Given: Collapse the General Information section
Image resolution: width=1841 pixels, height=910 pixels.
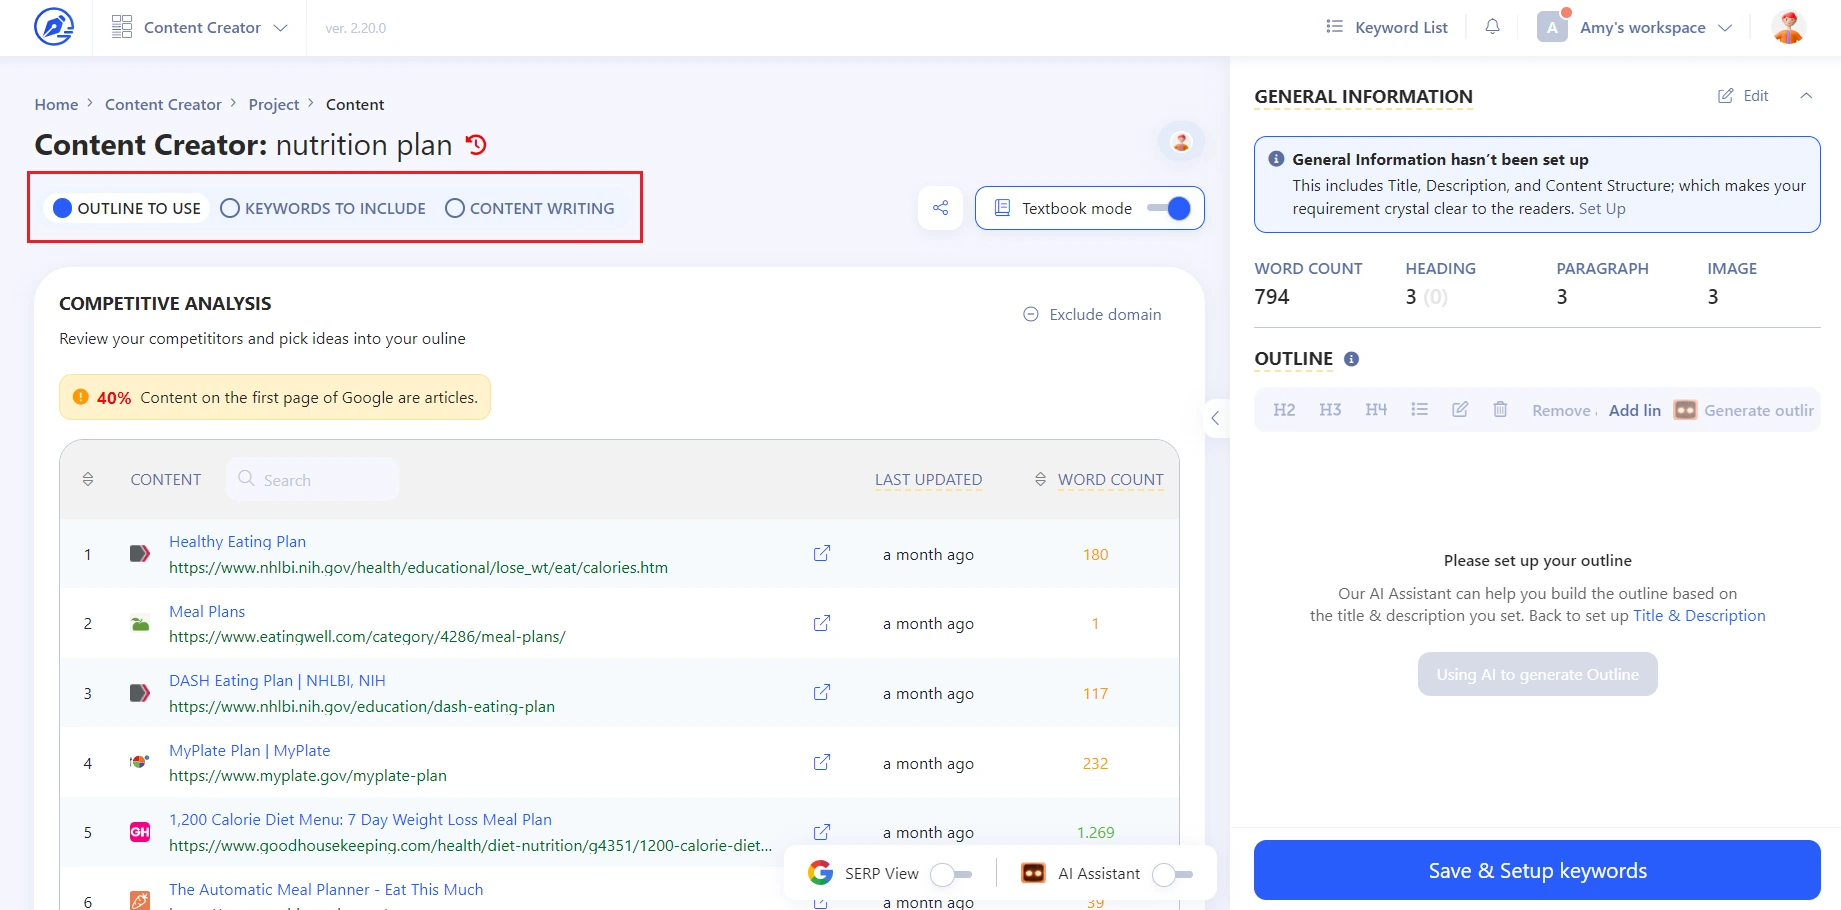Looking at the screenshot, I should pos(1806,96).
